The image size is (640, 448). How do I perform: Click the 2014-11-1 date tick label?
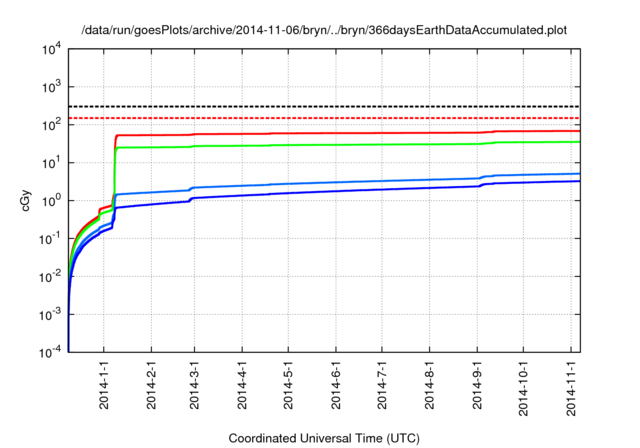click(x=571, y=388)
